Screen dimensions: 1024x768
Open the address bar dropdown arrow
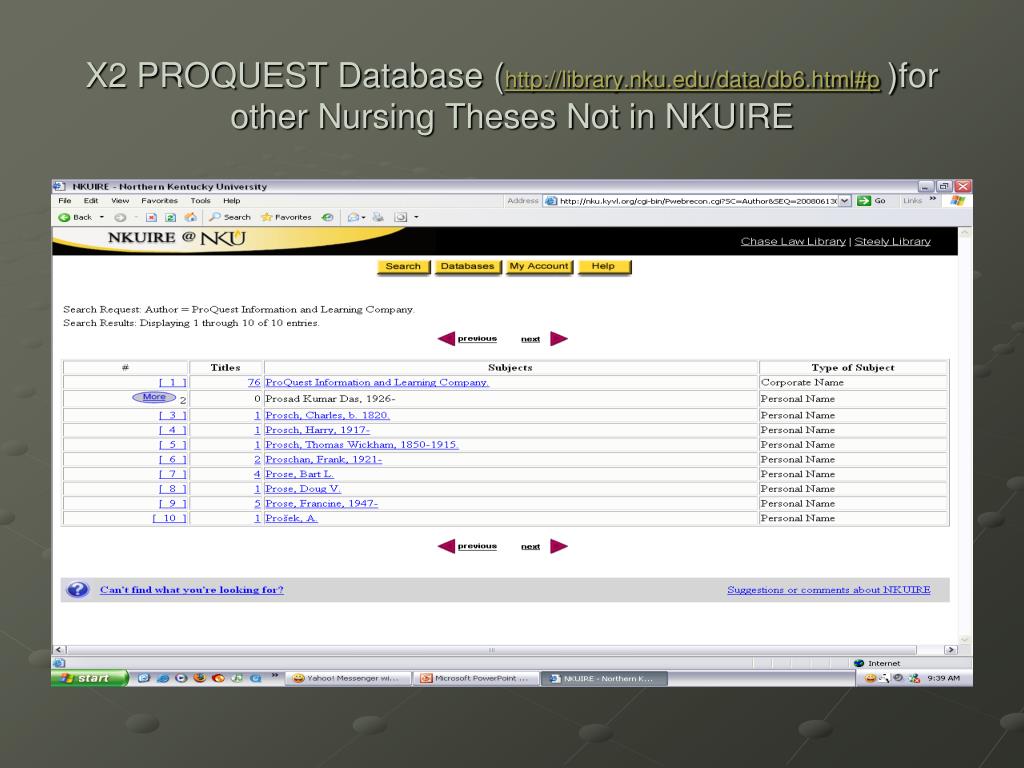(844, 201)
